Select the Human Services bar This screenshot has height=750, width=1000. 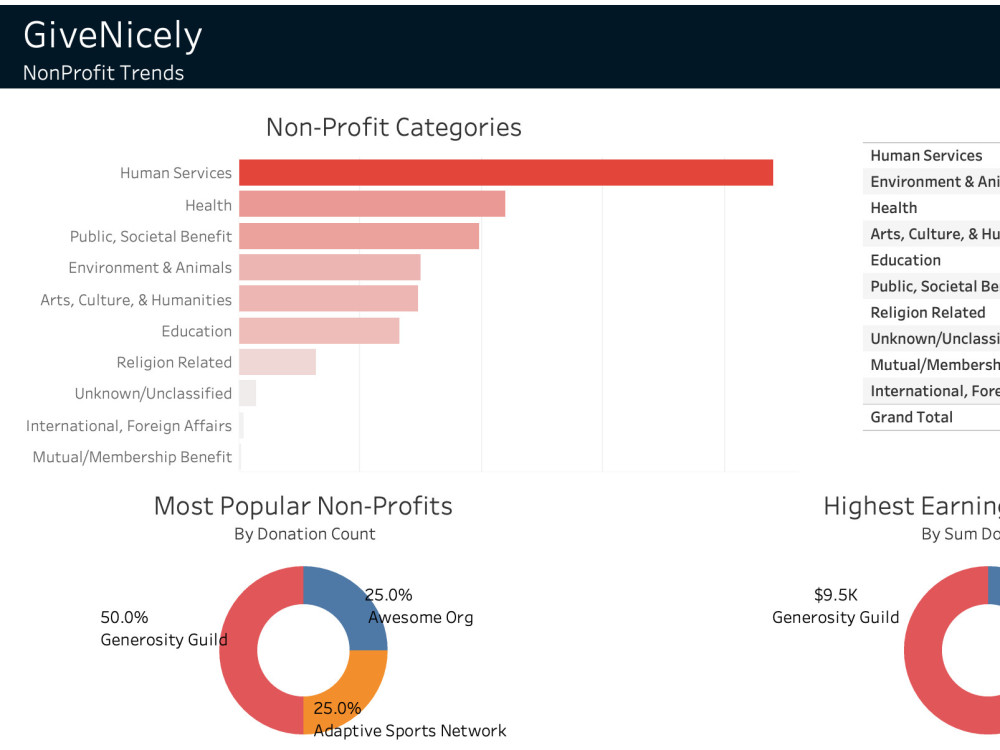coord(500,172)
